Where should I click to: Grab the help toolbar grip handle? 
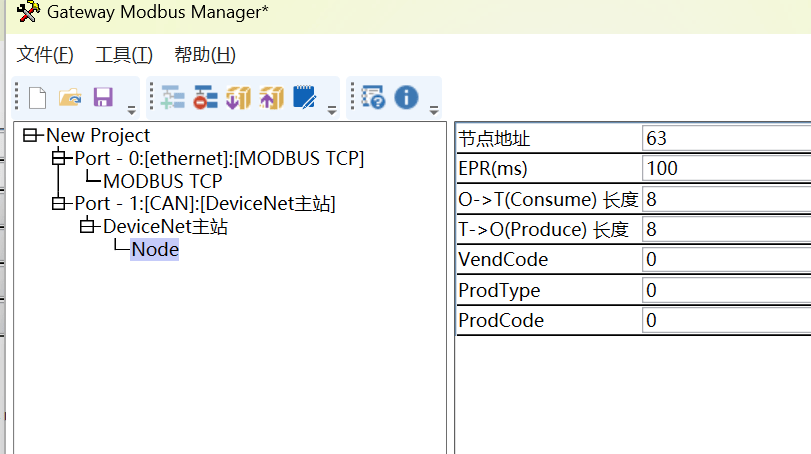coord(352,96)
